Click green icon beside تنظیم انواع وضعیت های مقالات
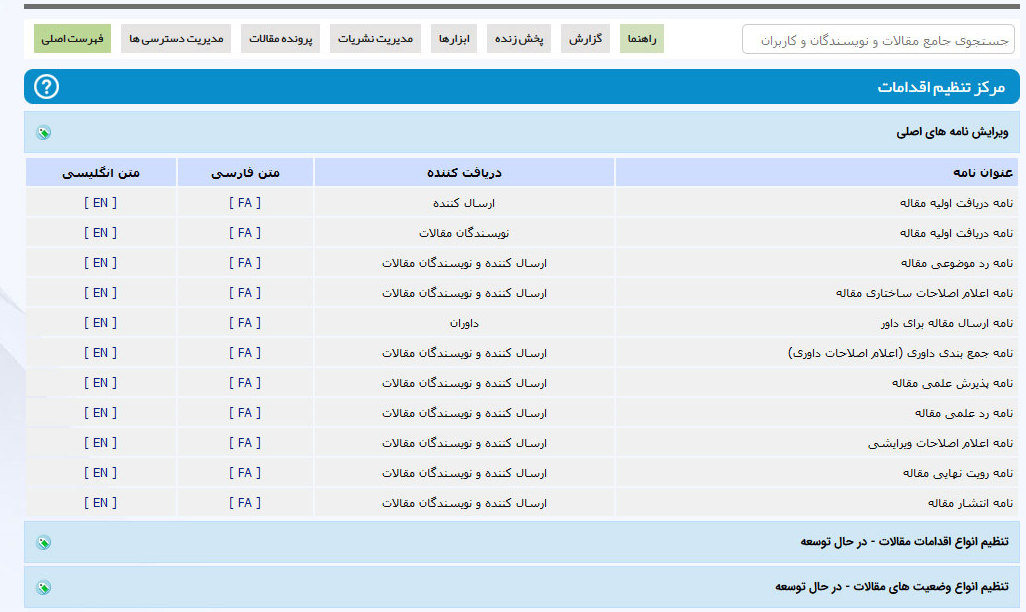1026x612 pixels. coord(43,587)
